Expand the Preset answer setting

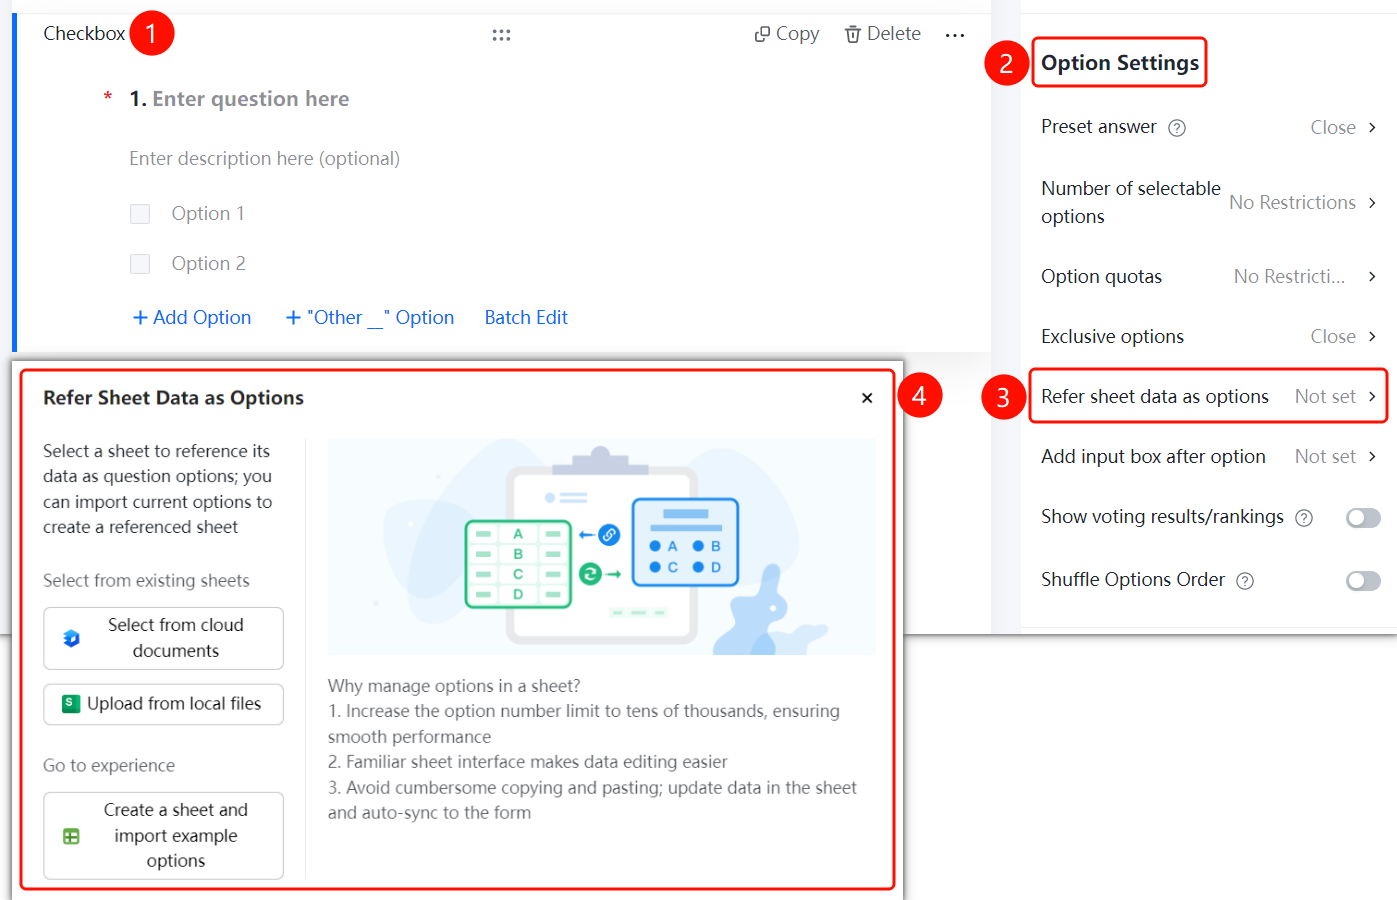1208,127
